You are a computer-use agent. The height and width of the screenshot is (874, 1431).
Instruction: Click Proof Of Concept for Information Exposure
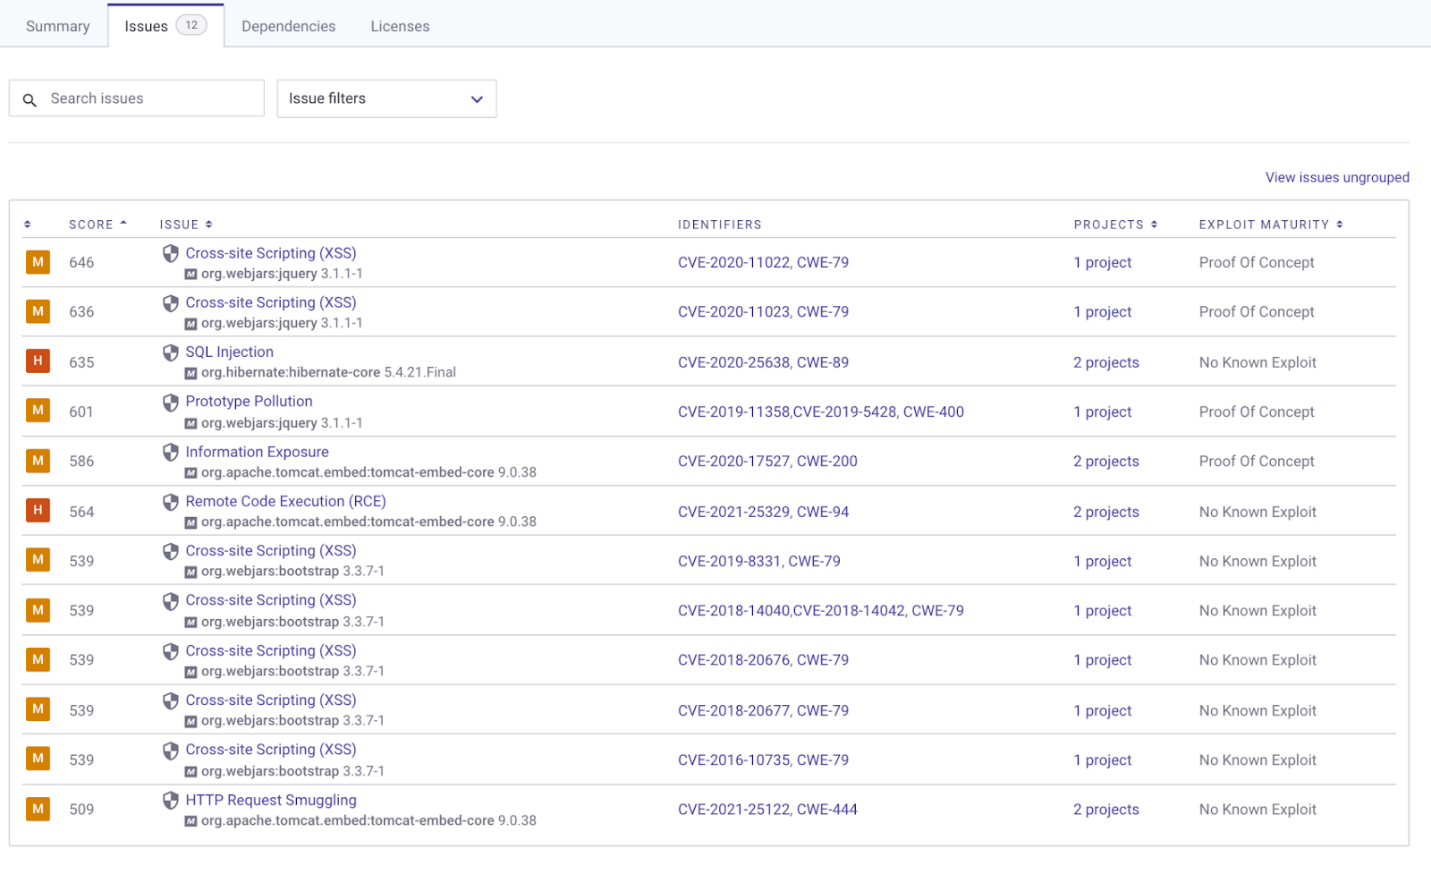(x=1256, y=461)
